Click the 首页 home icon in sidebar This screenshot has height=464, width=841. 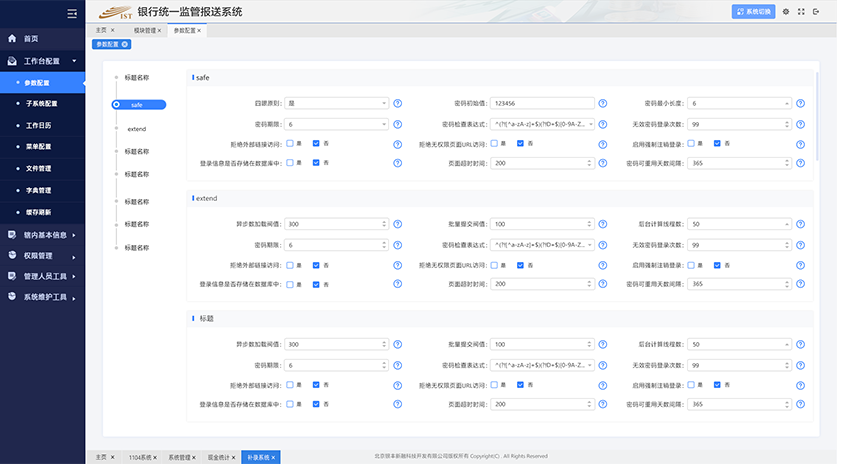click(12, 38)
